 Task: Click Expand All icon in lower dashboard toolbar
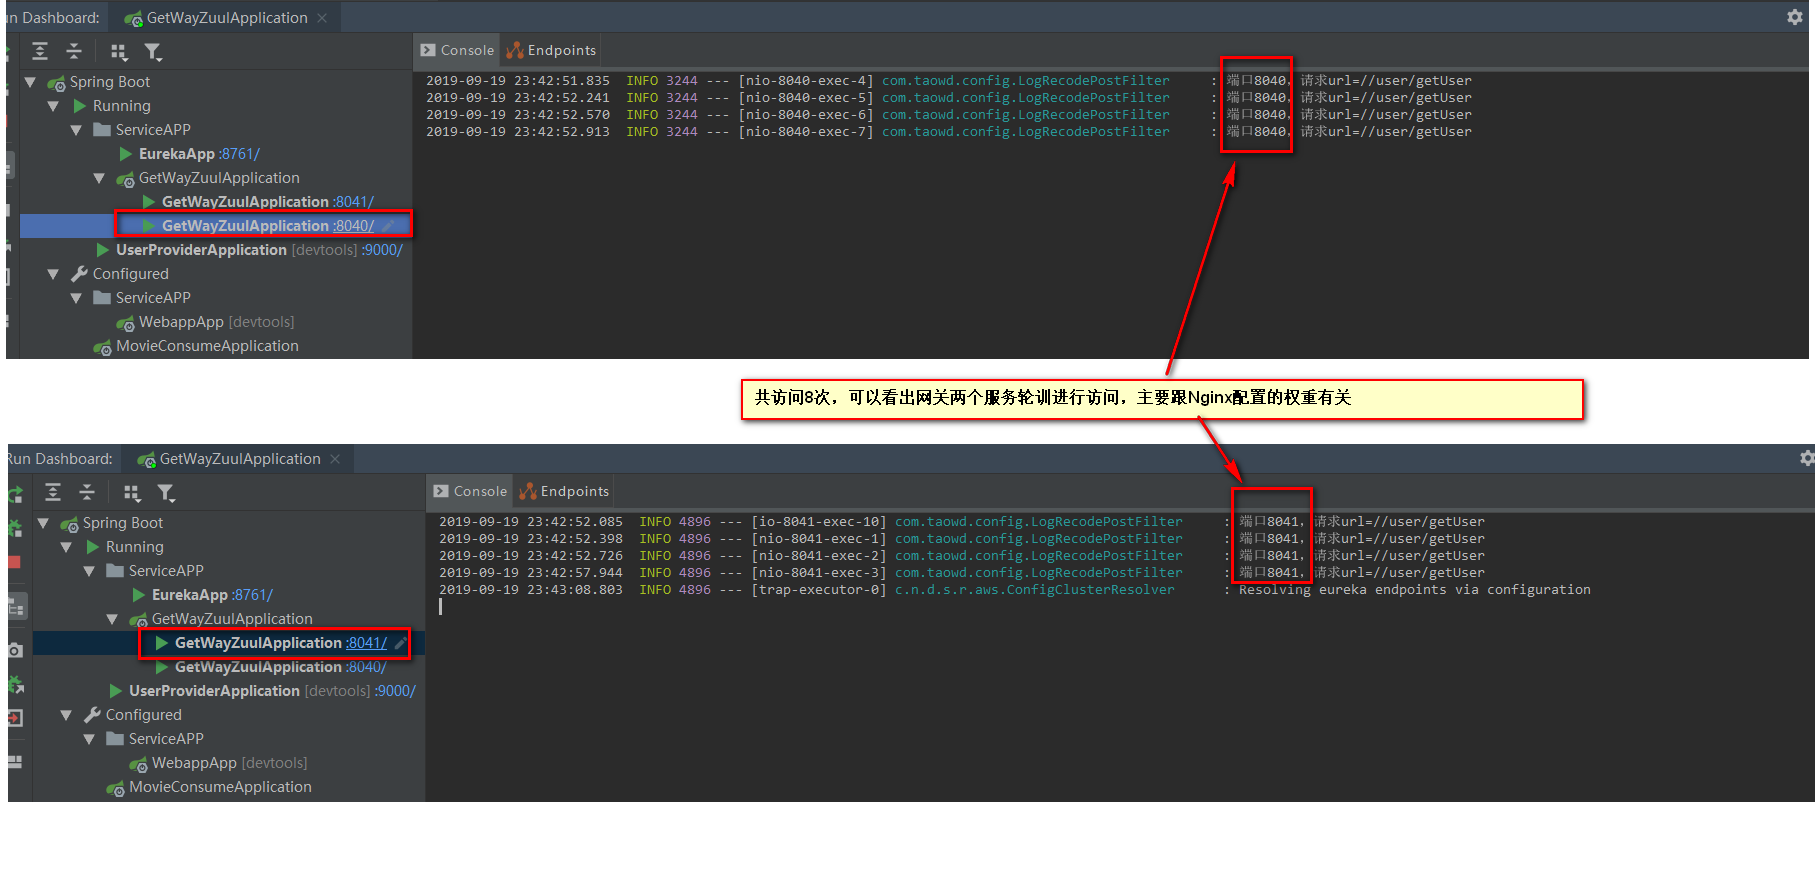[x=53, y=492]
